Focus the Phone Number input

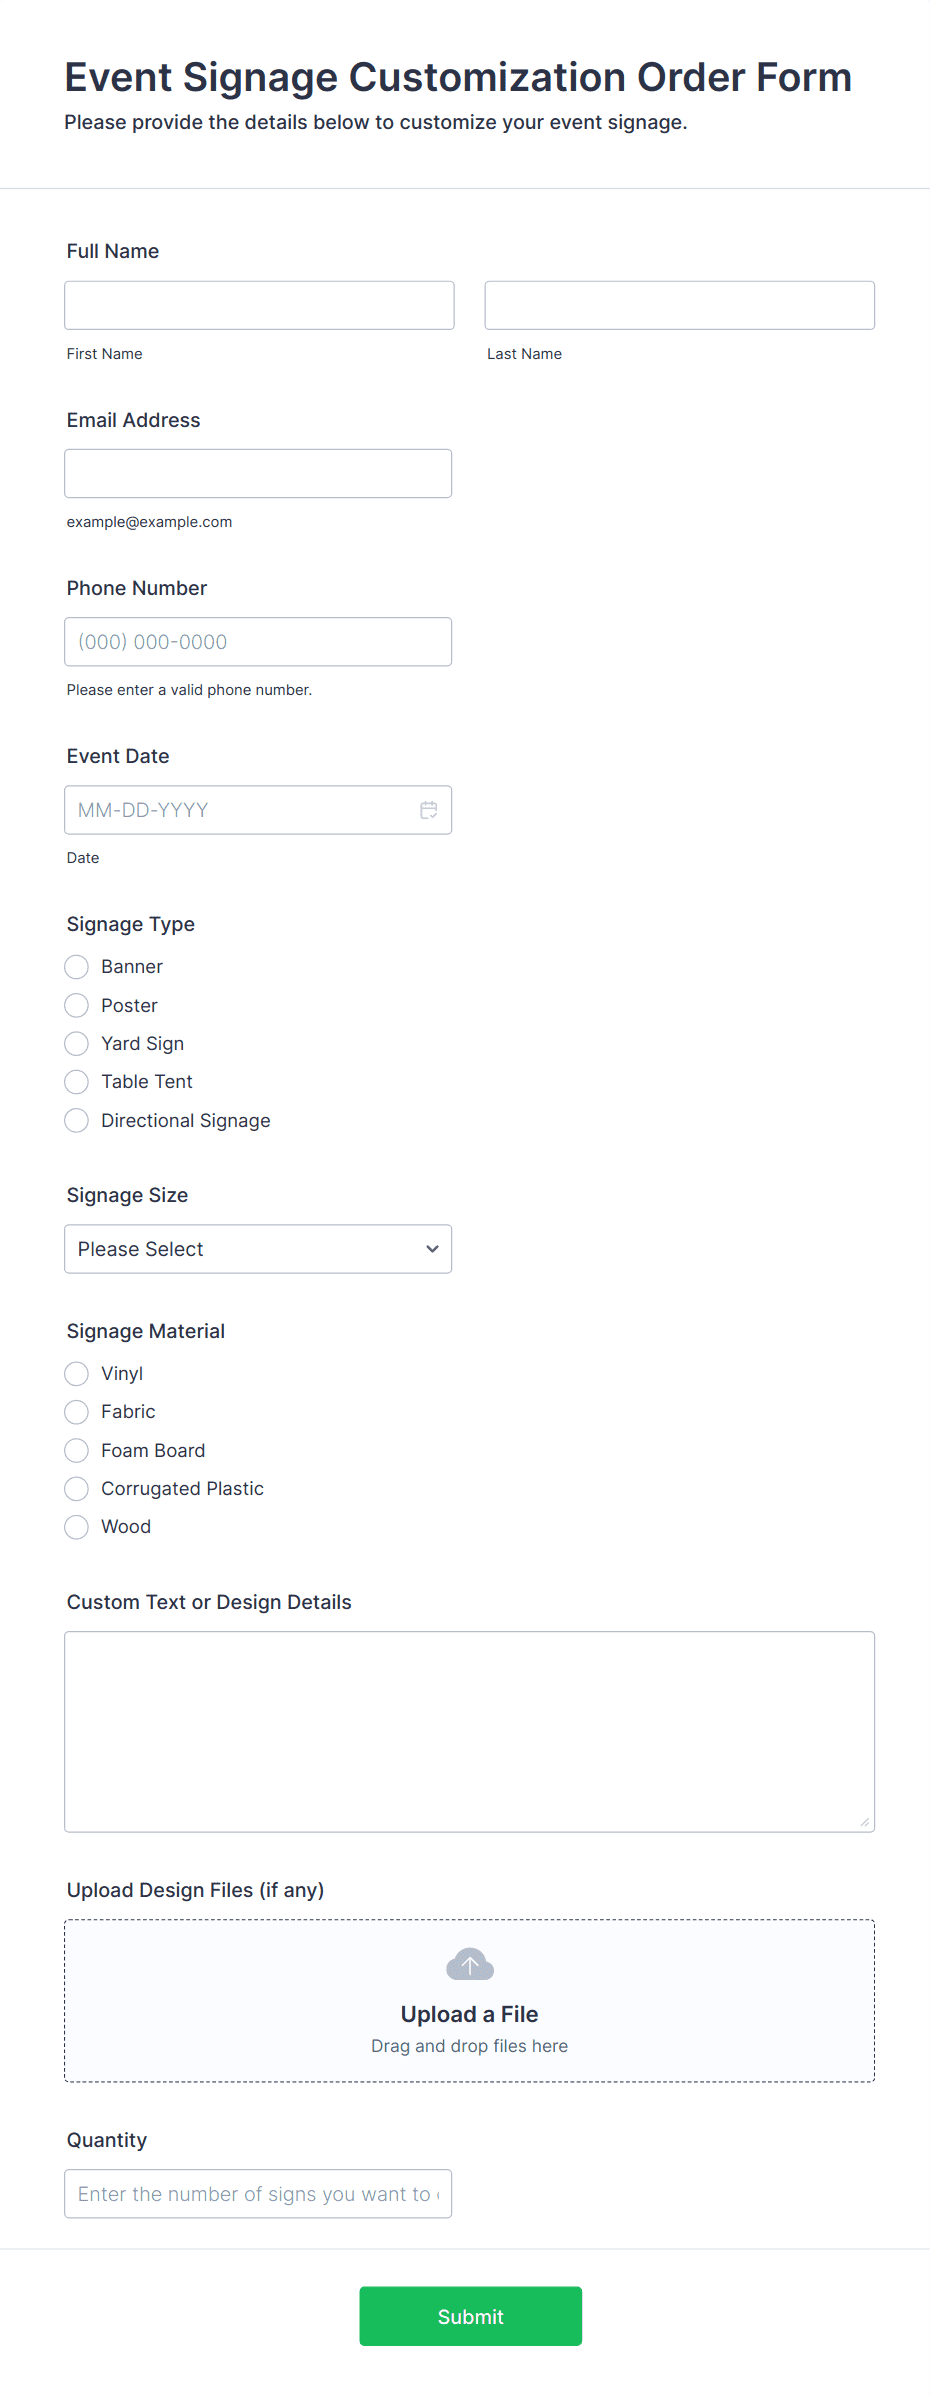[x=258, y=642]
